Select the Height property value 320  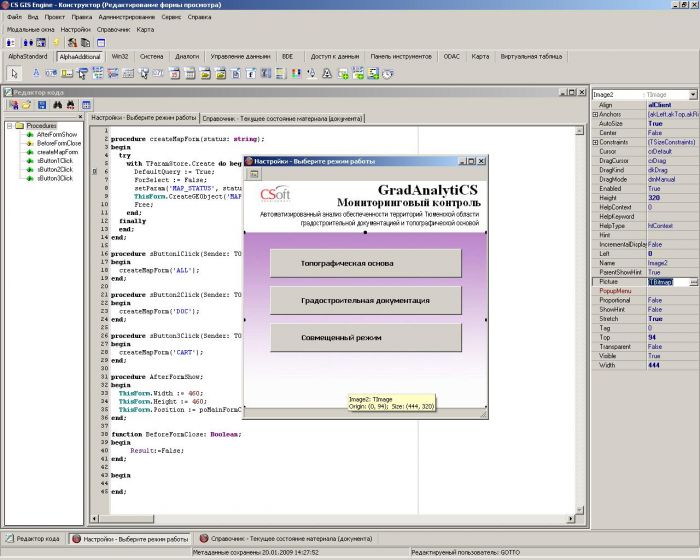tap(654, 198)
